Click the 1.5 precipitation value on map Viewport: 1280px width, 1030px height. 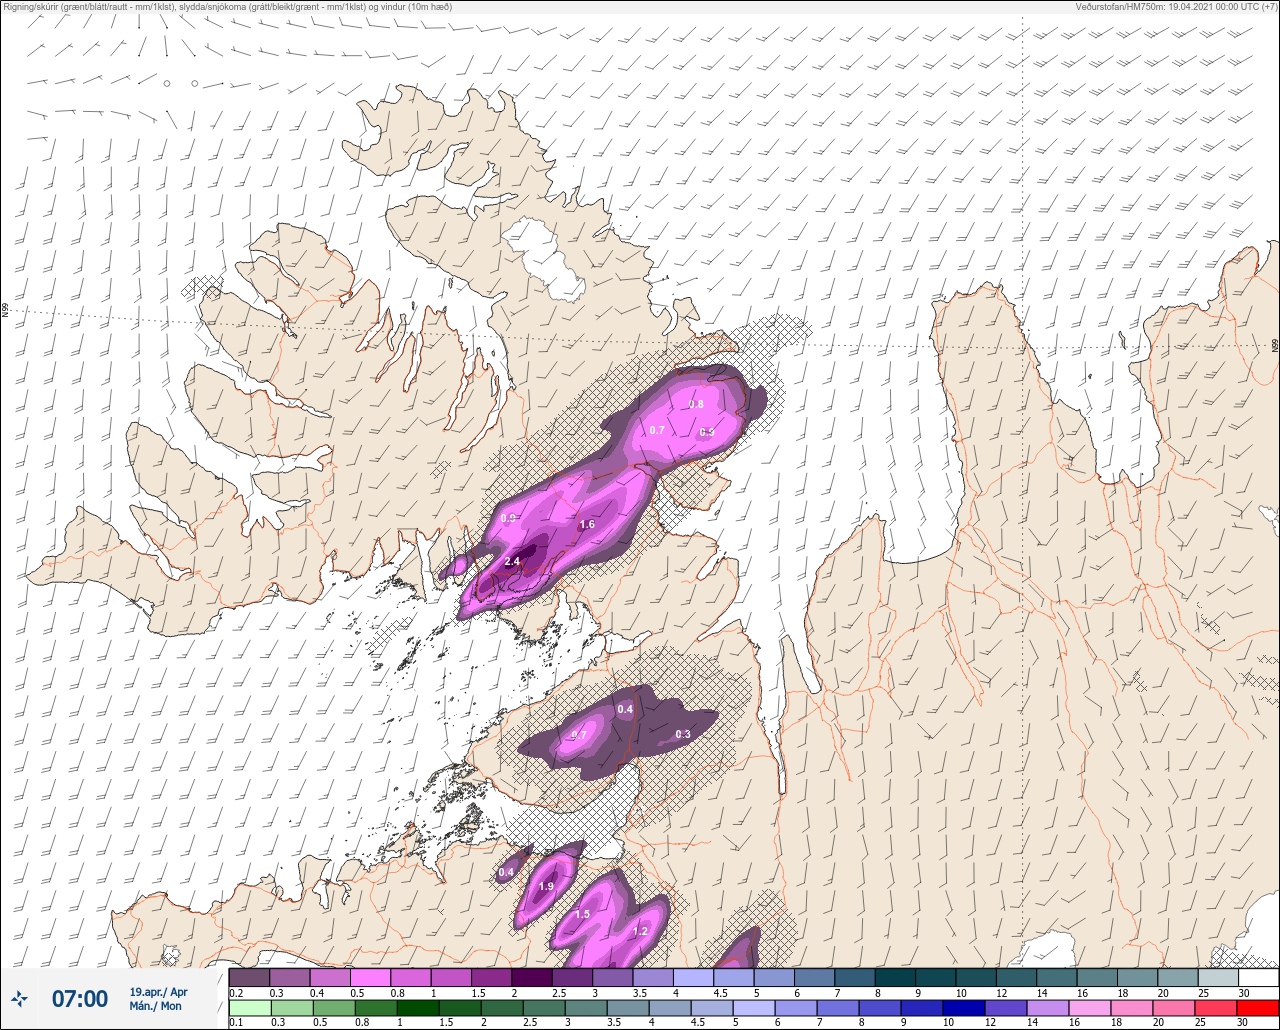[x=582, y=914]
